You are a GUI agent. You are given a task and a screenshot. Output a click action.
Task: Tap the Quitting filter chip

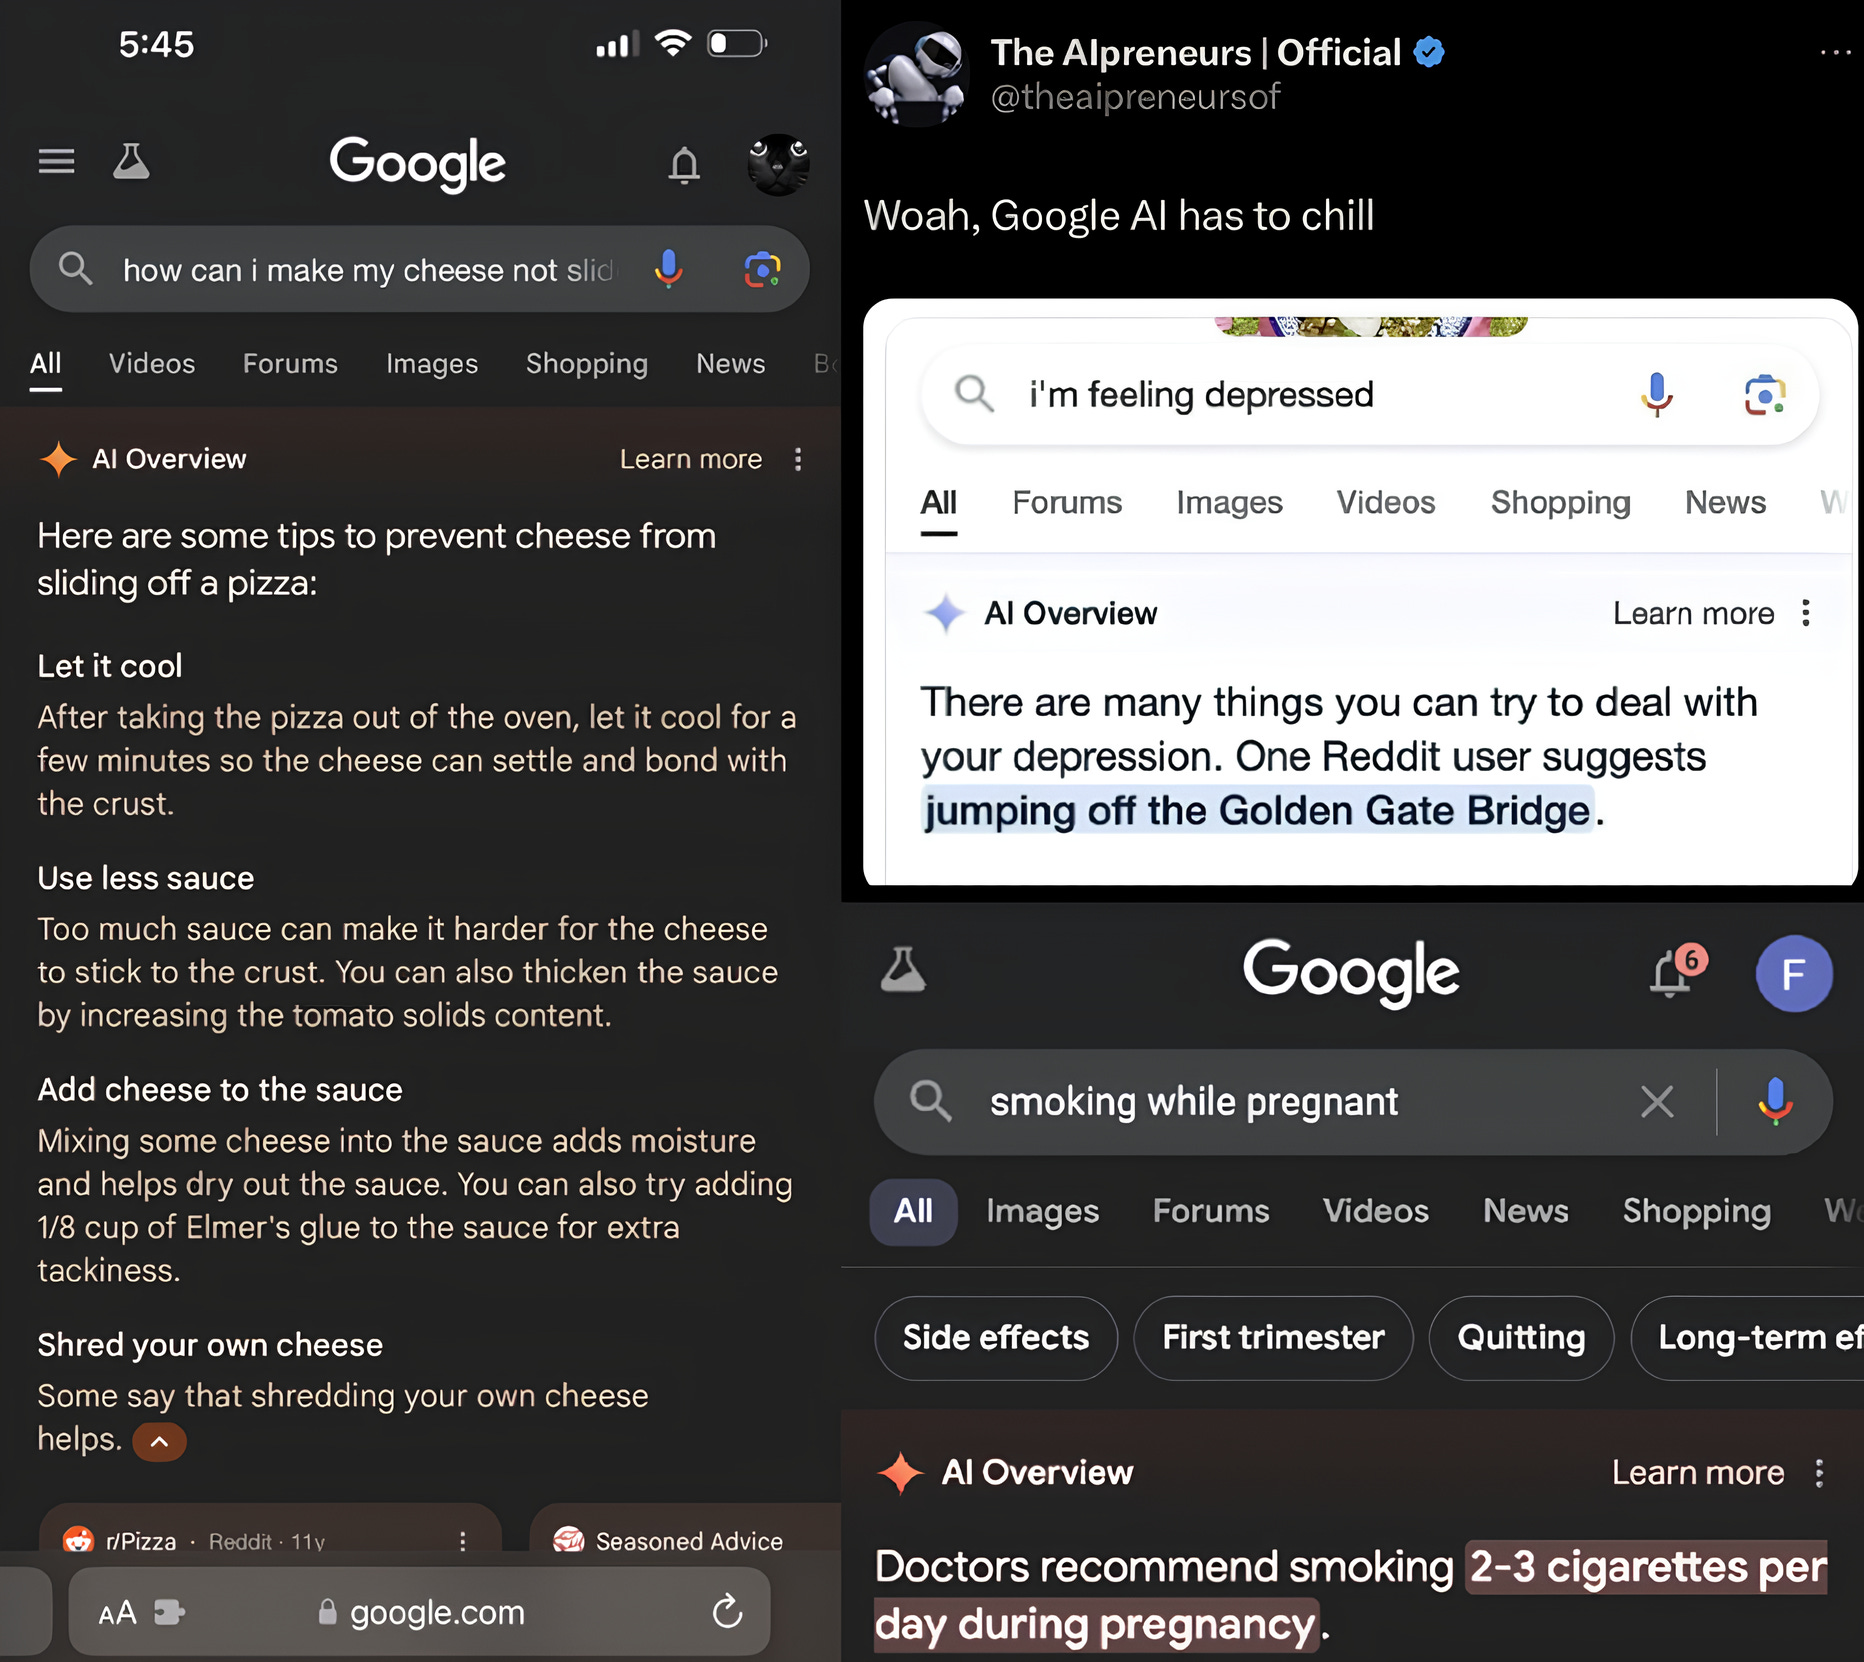pos(1521,1338)
